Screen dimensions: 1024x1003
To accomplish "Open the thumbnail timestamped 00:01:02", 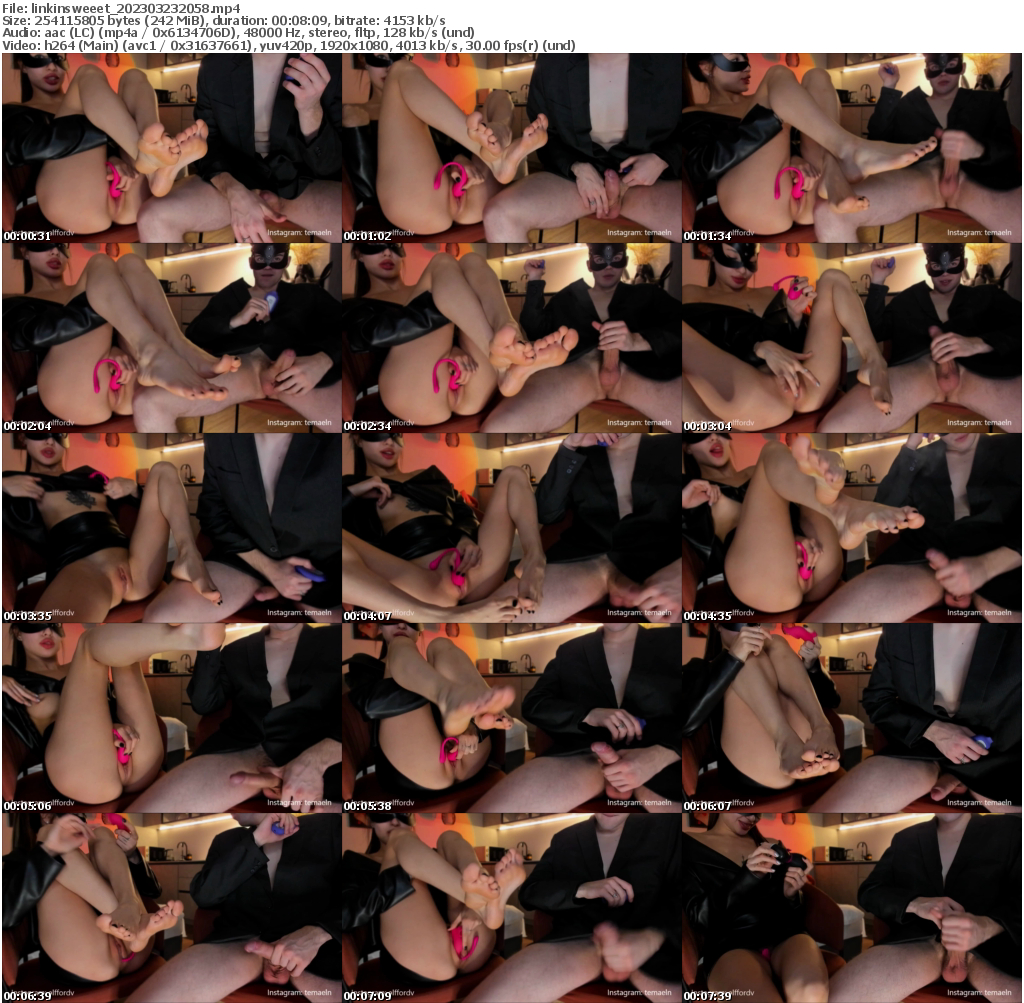I will 512,150.
